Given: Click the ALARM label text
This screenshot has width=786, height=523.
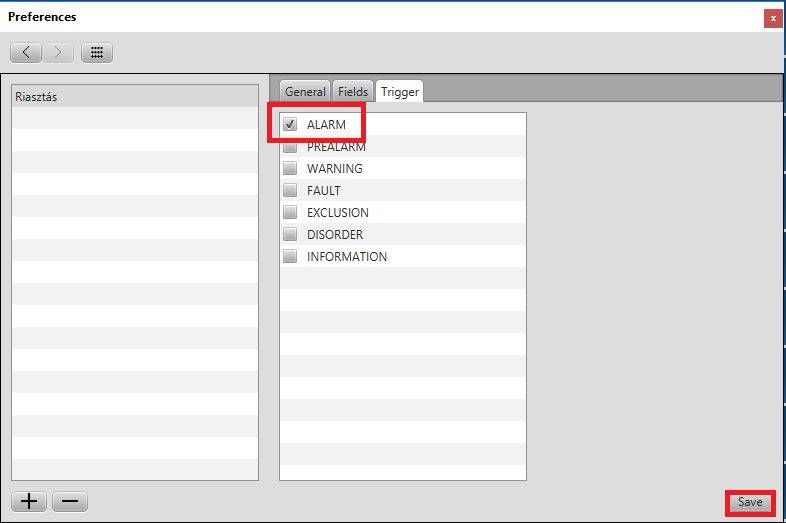Looking at the screenshot, I should coord(326,125).
